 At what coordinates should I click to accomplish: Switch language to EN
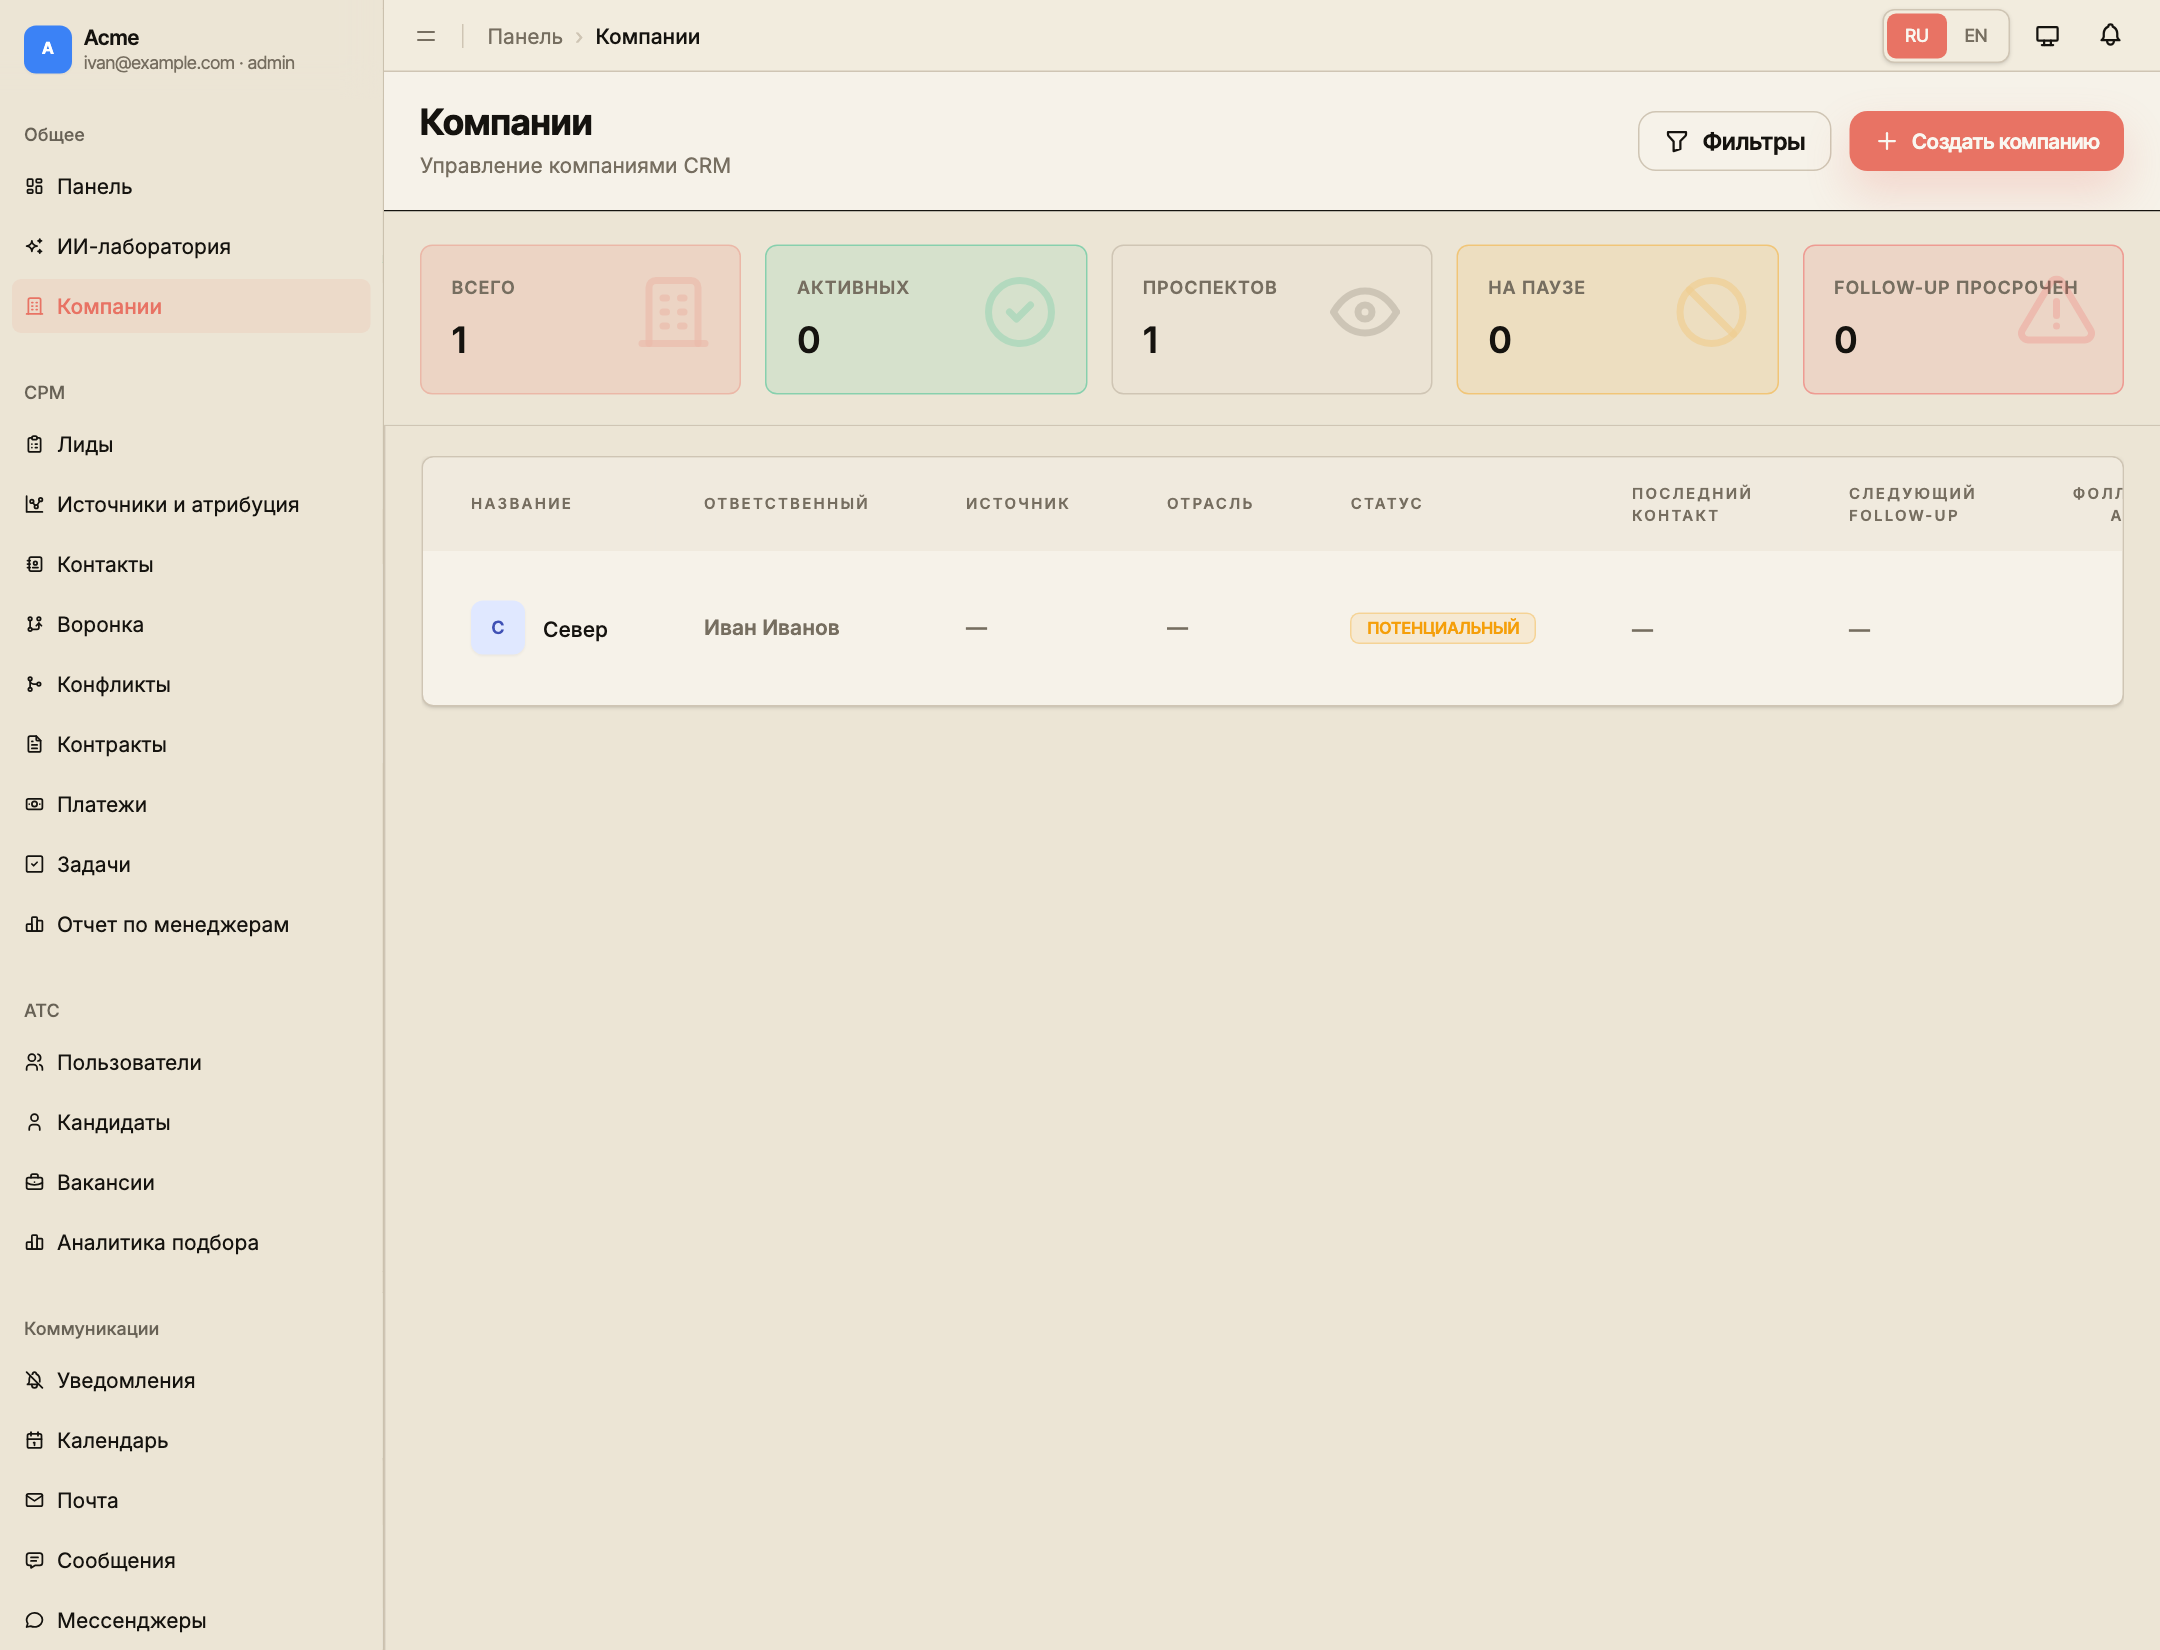(x=1975, y=36)
